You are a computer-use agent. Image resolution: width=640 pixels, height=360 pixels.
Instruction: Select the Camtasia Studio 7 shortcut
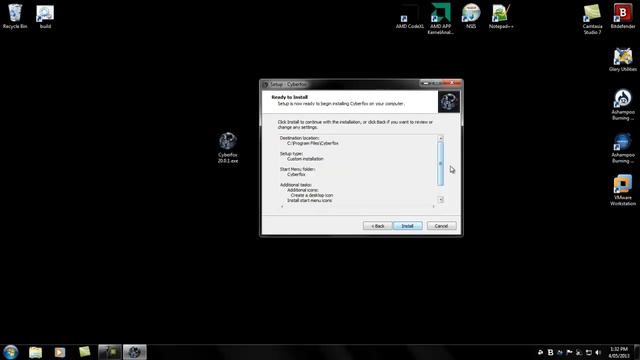592,19
